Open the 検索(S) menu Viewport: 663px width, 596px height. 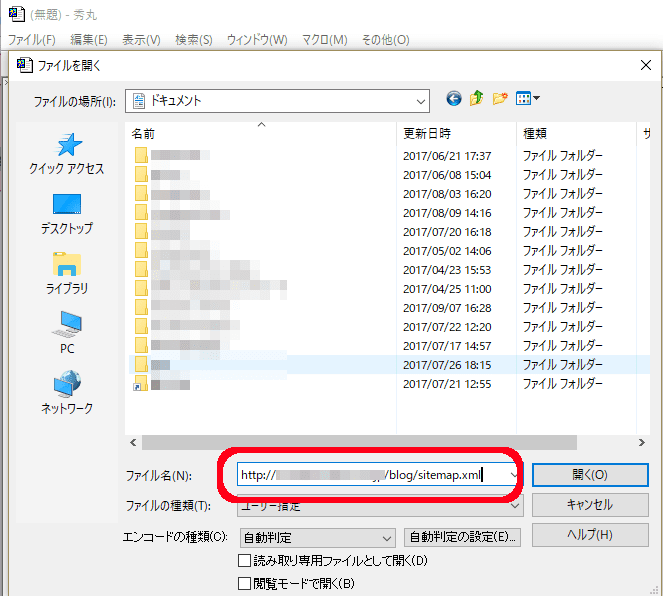[194, 40]
